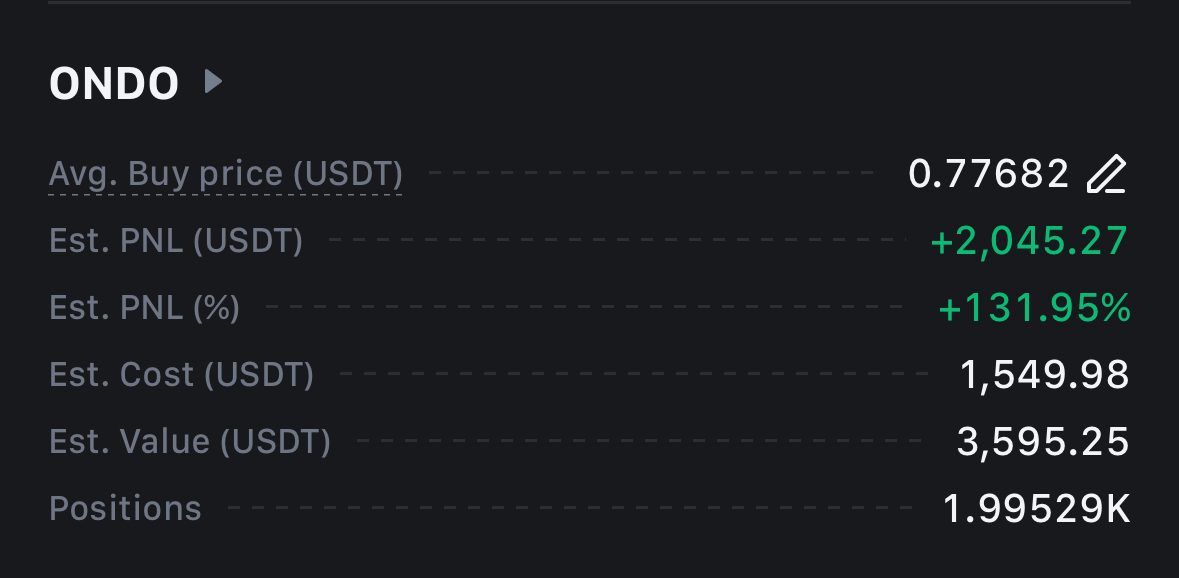Image resolution: width=1179 pixels, height=578 pixels.
Task: Click the Positions label
Action: 126,508
